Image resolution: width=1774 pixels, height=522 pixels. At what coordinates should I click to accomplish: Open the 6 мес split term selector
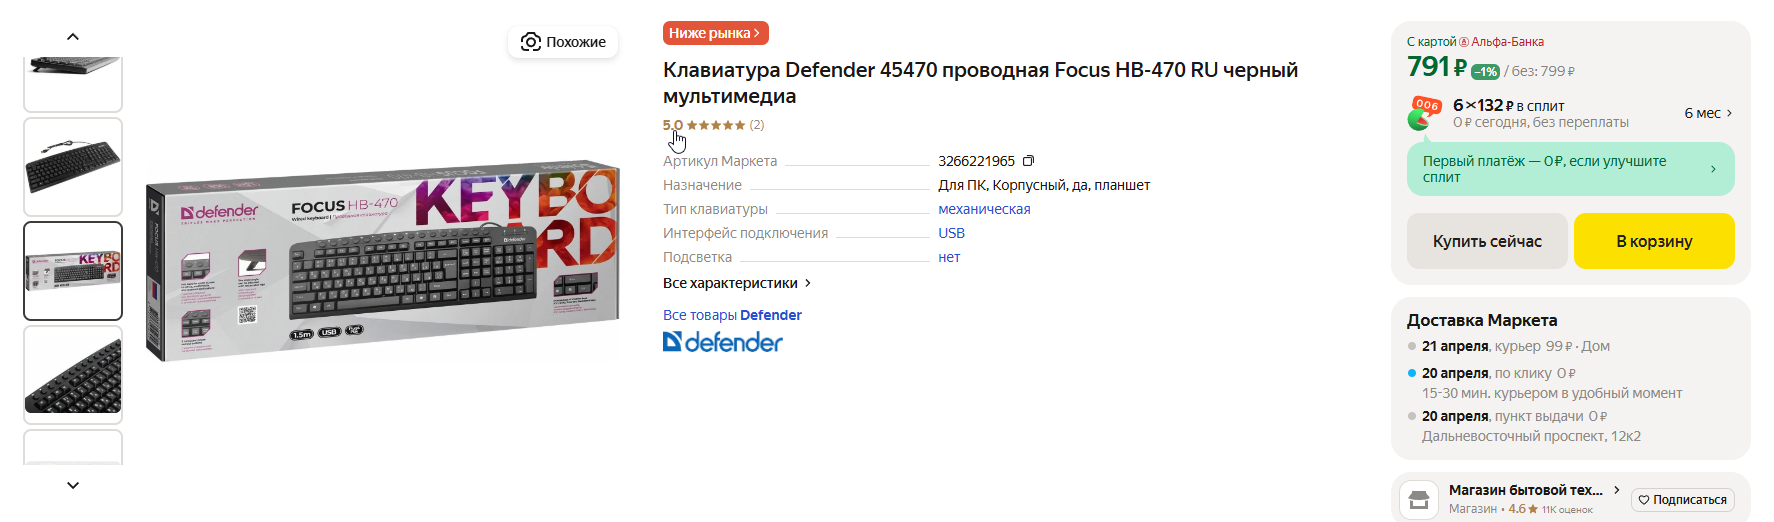[x=1708, y=113]
